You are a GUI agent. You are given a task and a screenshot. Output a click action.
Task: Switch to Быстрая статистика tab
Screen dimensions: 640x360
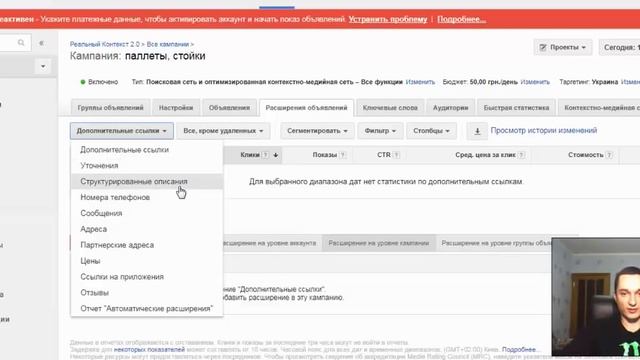[516, 108]
